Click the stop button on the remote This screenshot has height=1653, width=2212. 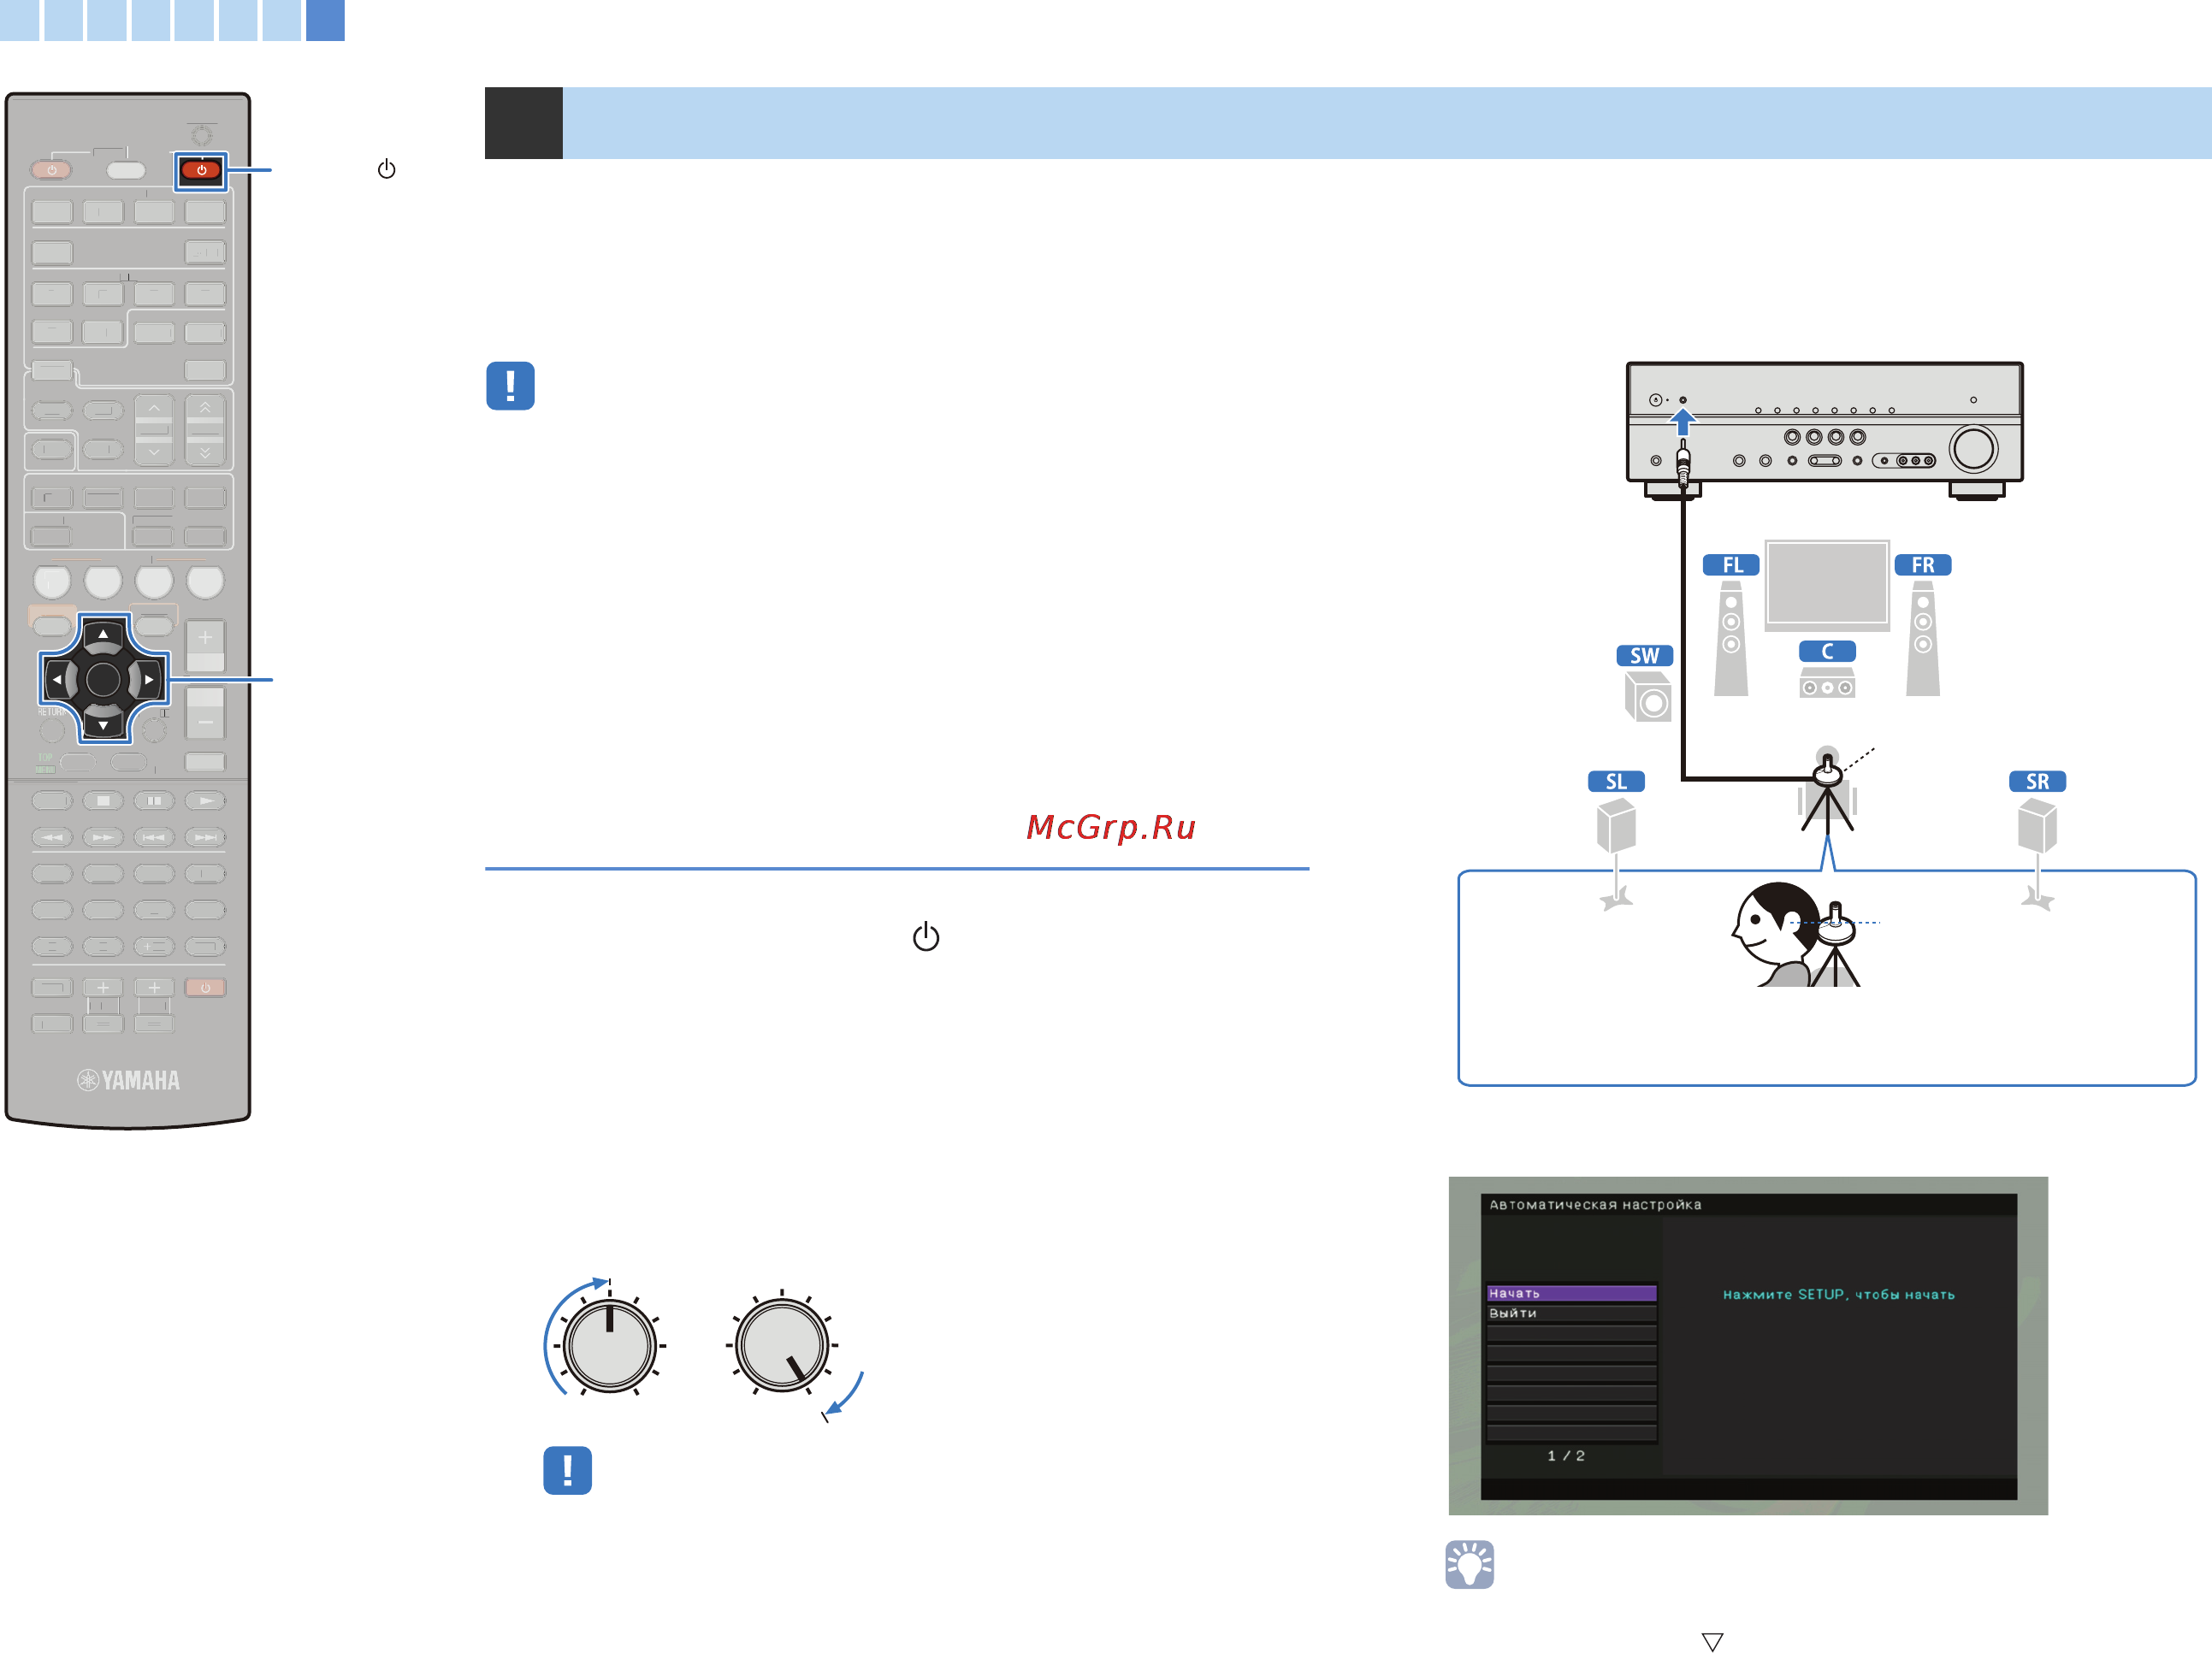coord(103,801)
